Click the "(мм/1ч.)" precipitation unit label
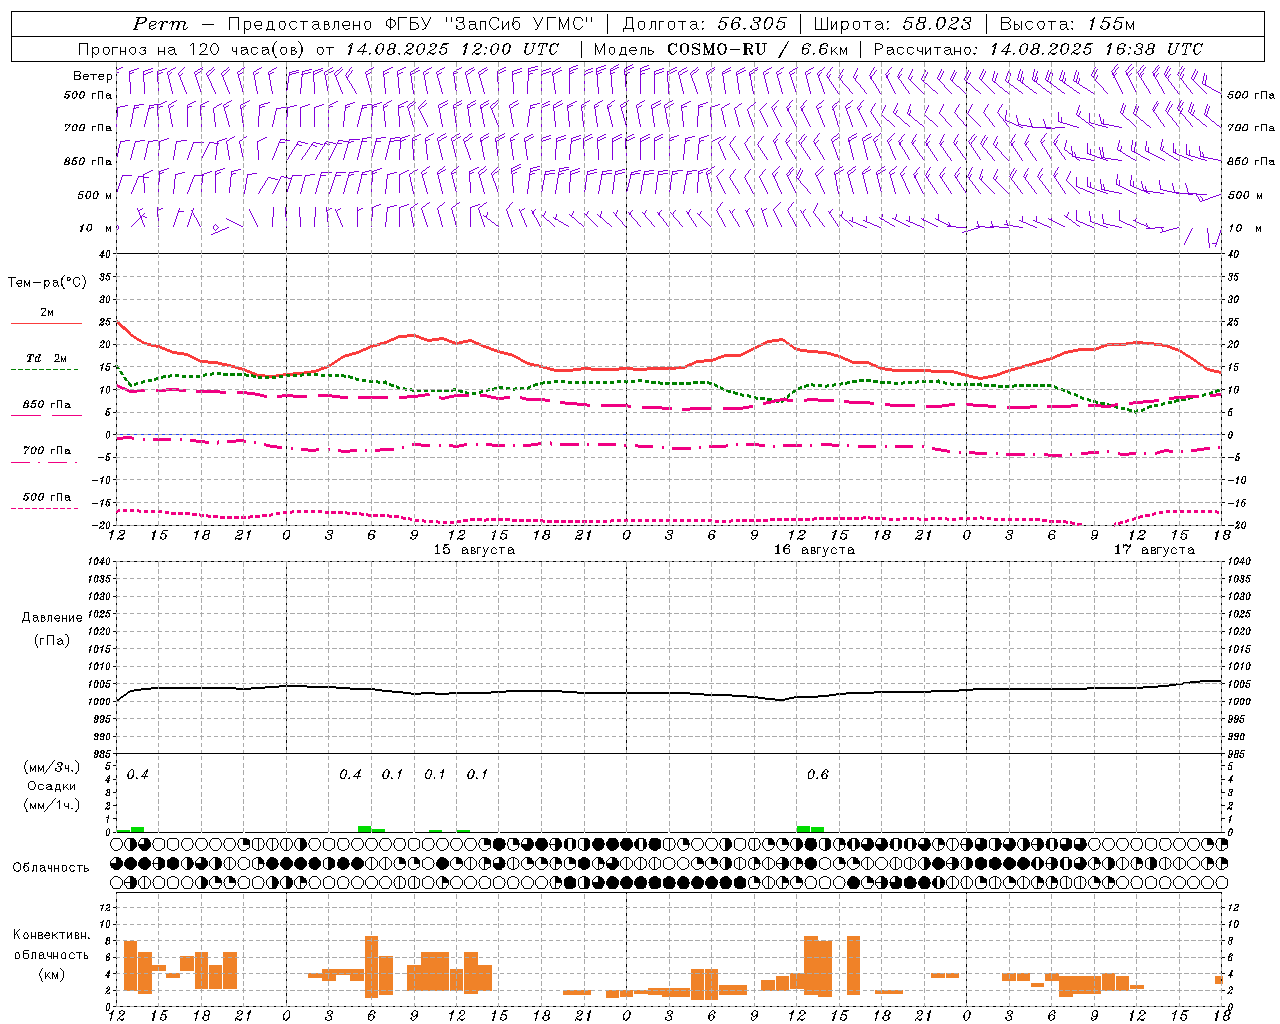1280x1024 pixels. tap(52, 805)
